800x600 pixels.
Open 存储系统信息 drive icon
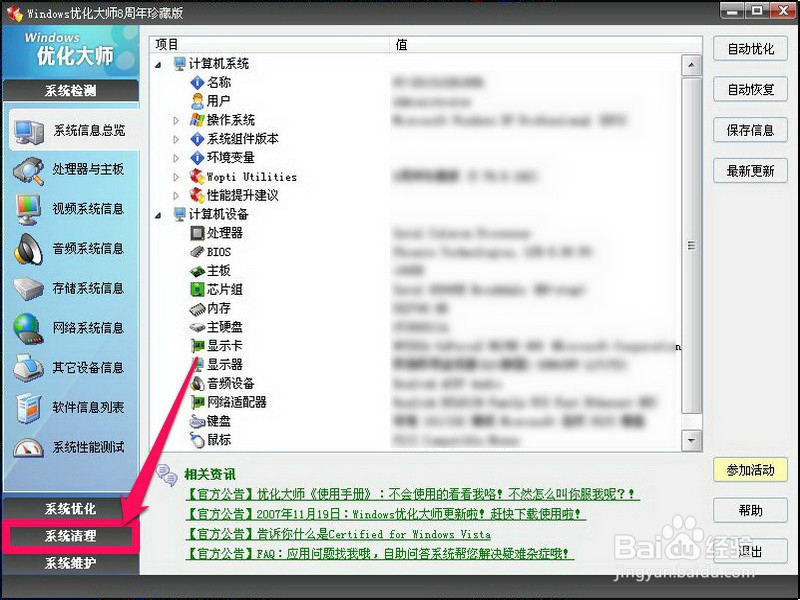[x=29, y=289]
